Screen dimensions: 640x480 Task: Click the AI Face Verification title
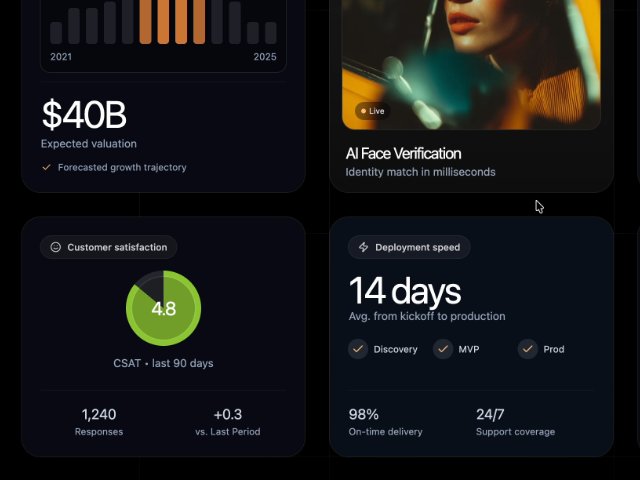403,153
